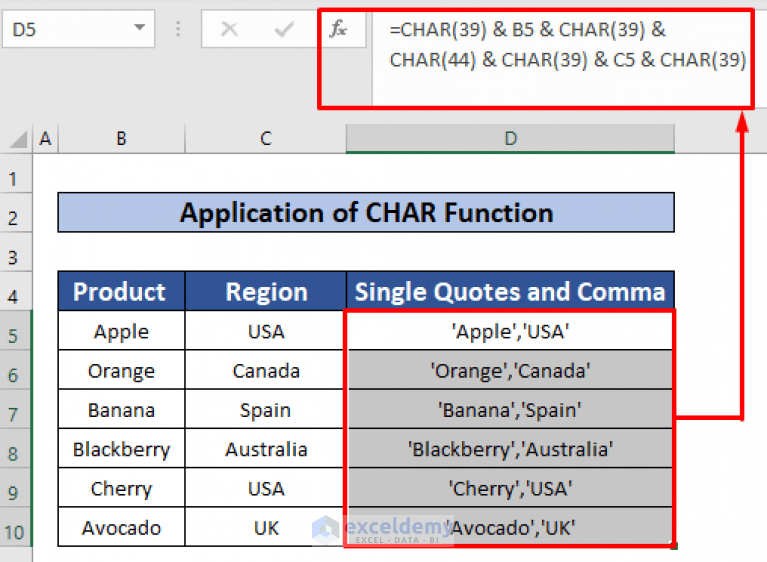Viewport: 767px width, 562px height.
Task: Select the result cell 'Cherry','USA'
Action: click(510, 488)
